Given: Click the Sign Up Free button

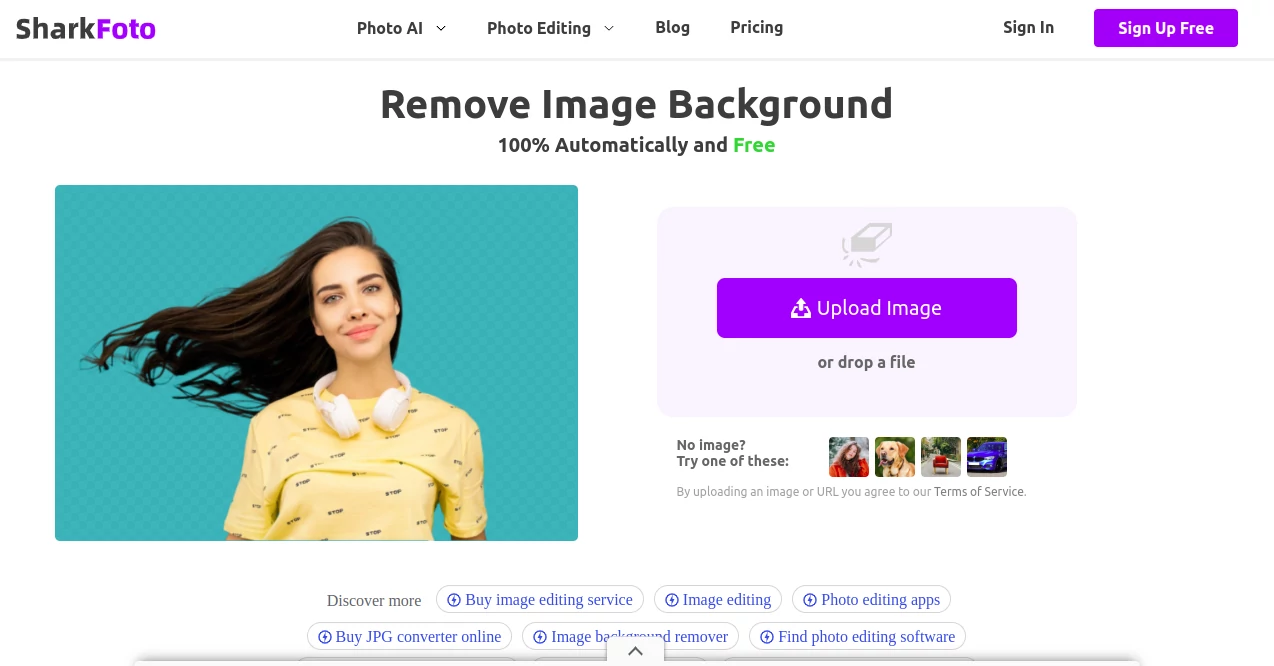Looking at the screenshot, I should tap(1165, 28).
